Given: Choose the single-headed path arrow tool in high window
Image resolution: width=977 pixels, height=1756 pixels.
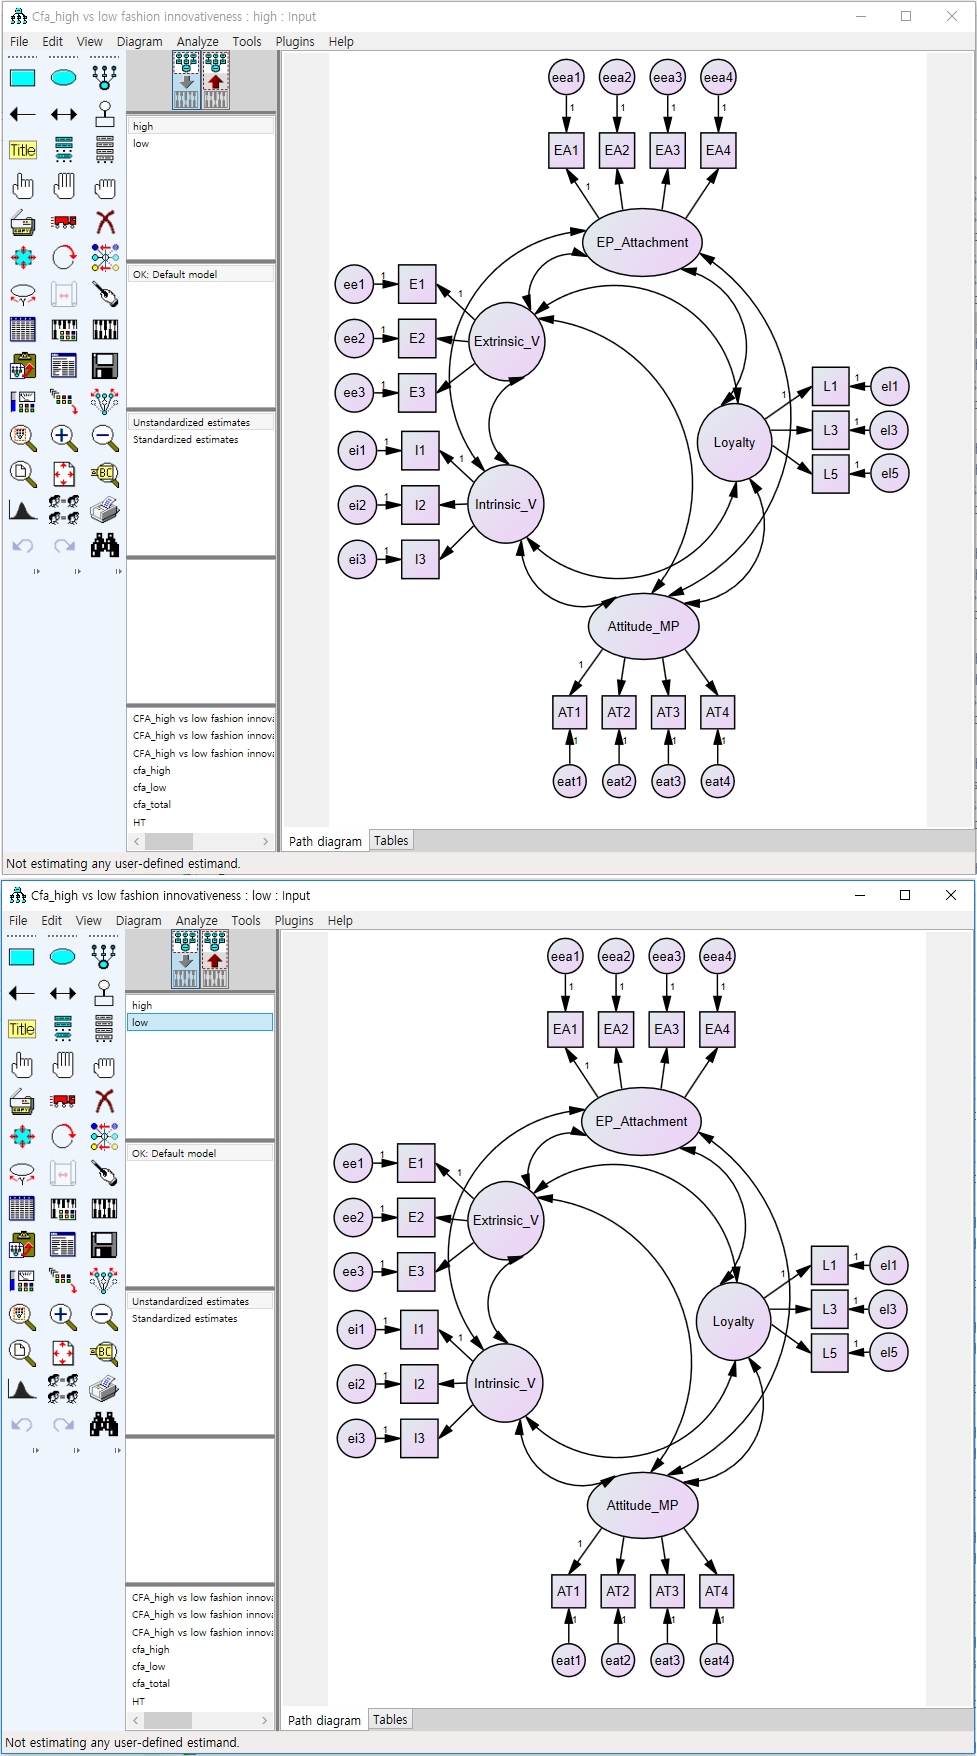Looking at the screenshot, I should tap(22, 114).
